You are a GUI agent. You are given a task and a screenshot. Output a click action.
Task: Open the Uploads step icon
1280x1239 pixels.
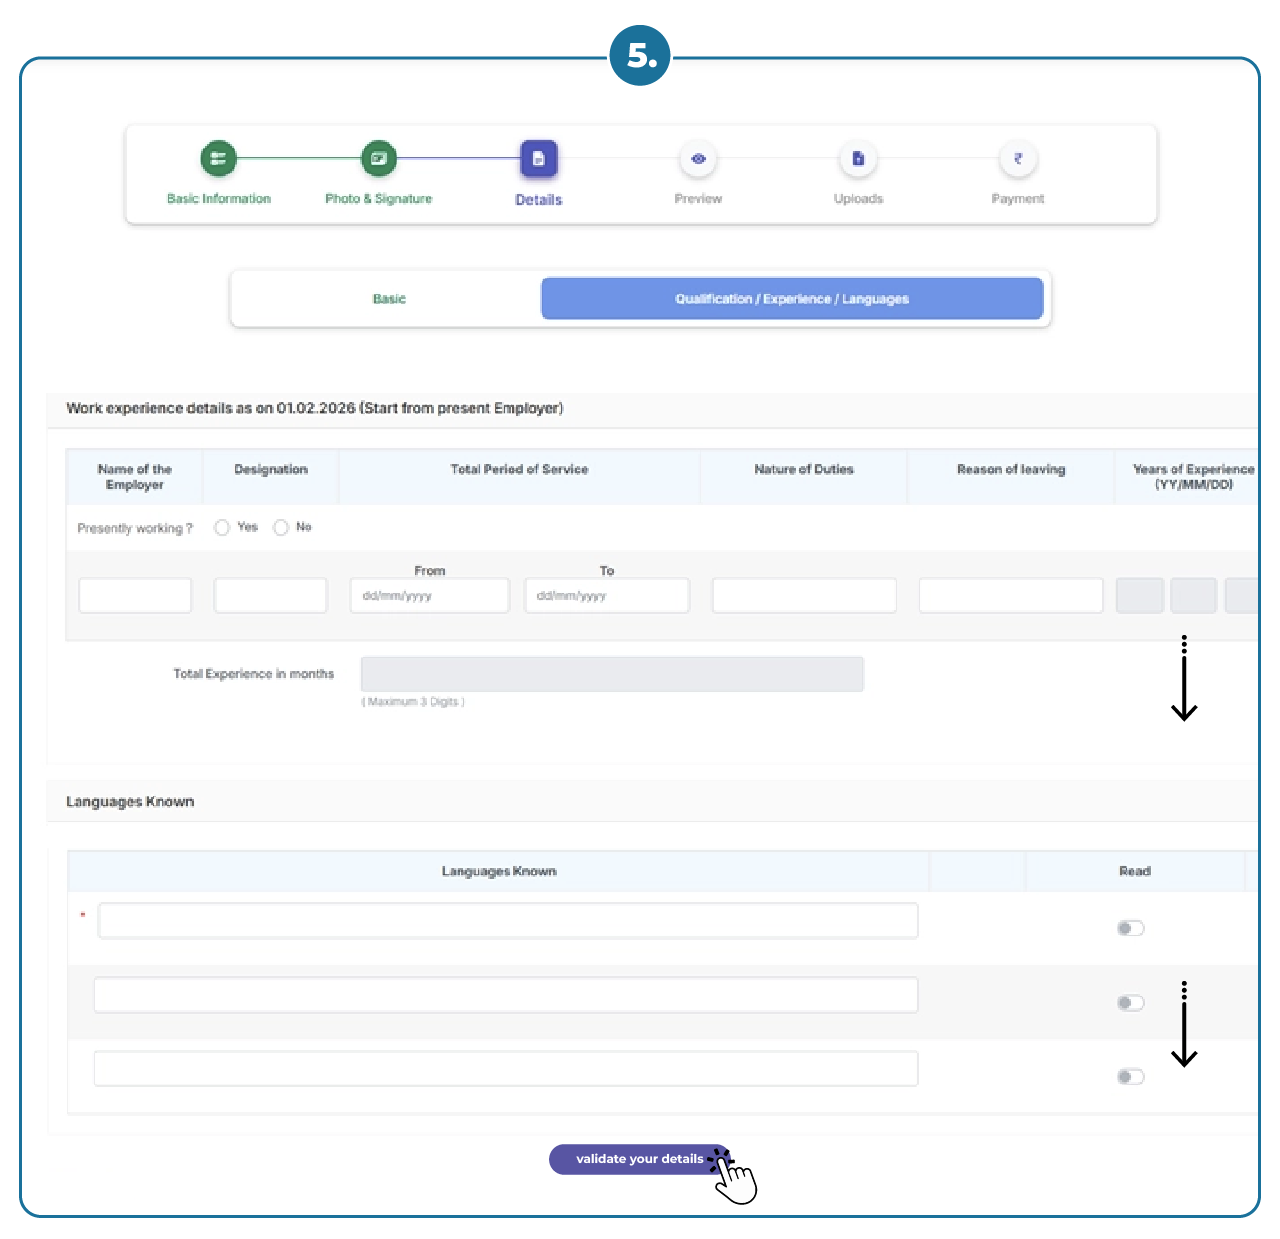click(x=858, y=158)
